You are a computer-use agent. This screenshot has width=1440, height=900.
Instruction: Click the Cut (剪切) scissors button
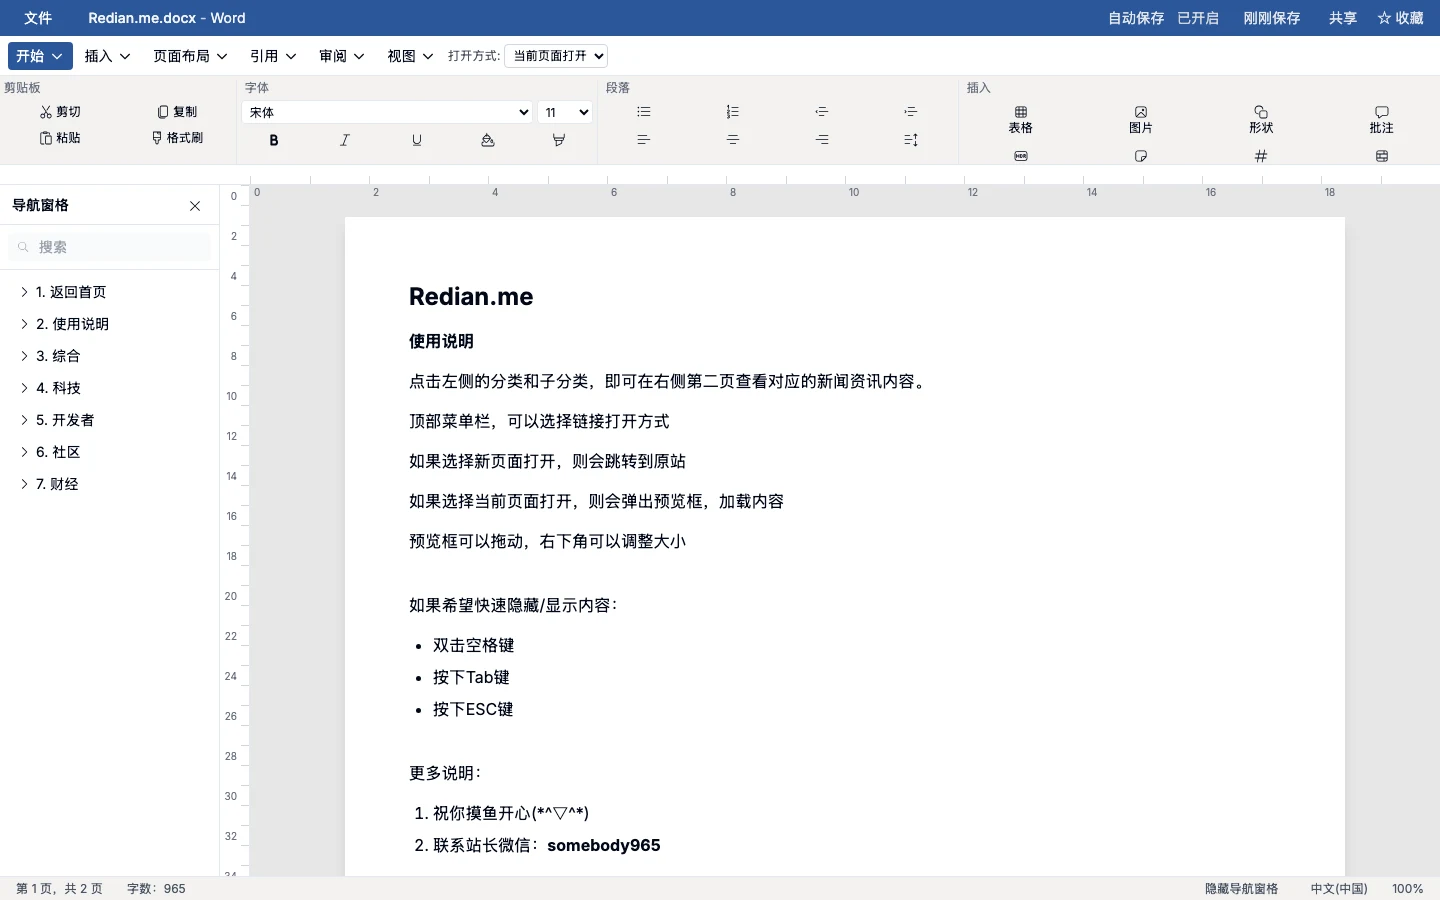60,112
